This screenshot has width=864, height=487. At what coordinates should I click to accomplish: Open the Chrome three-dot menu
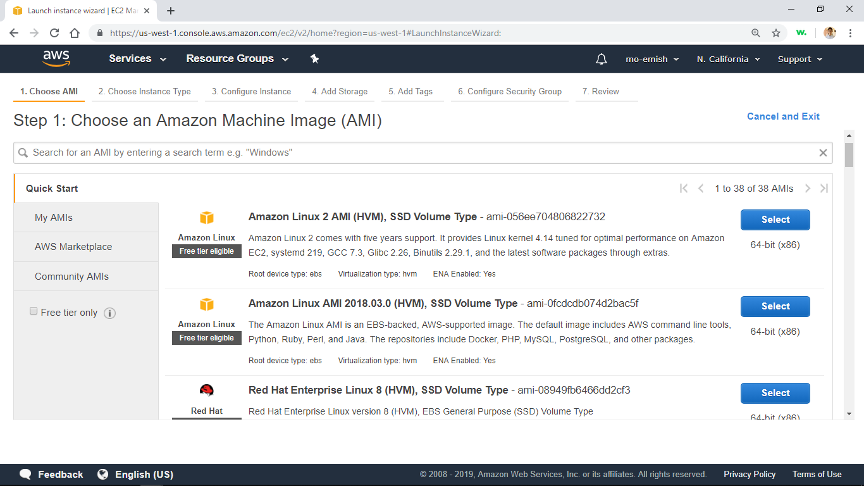850,33
